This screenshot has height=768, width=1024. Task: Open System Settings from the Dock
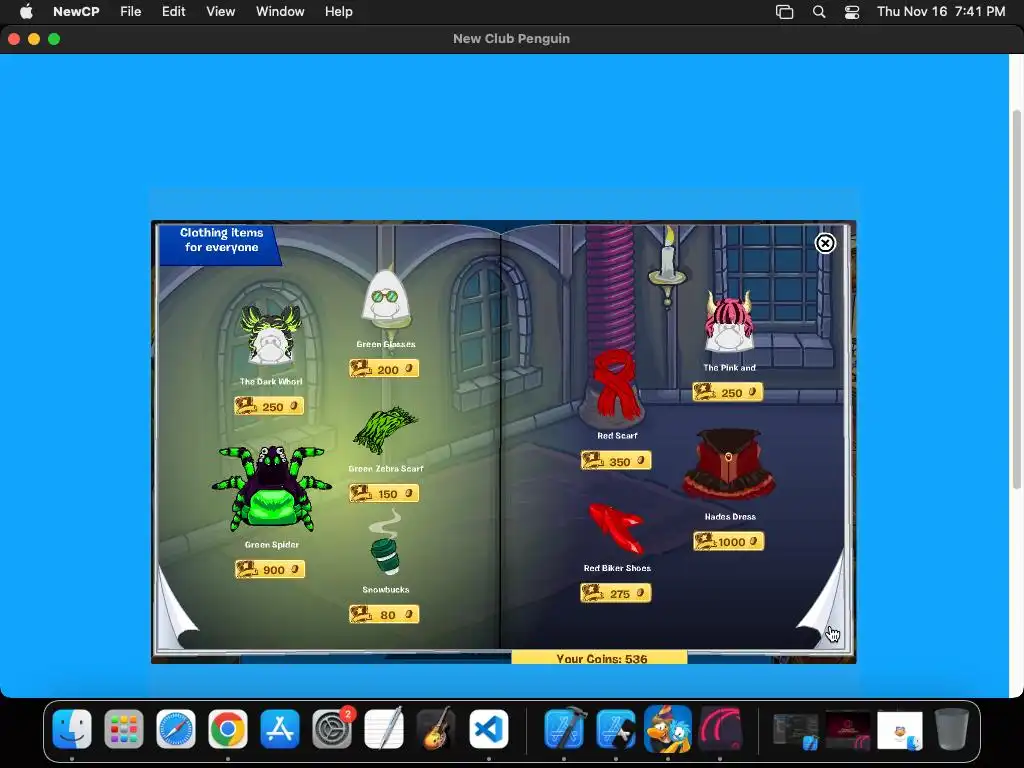332,728
